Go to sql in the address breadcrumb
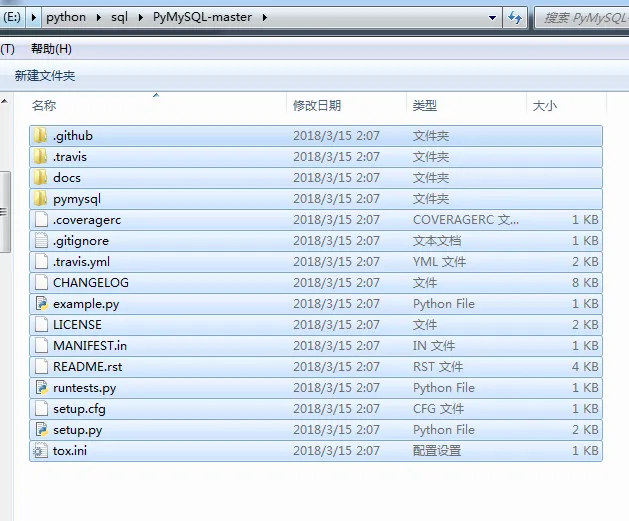This screenshot has height=521, width=629. click(120, 17)
